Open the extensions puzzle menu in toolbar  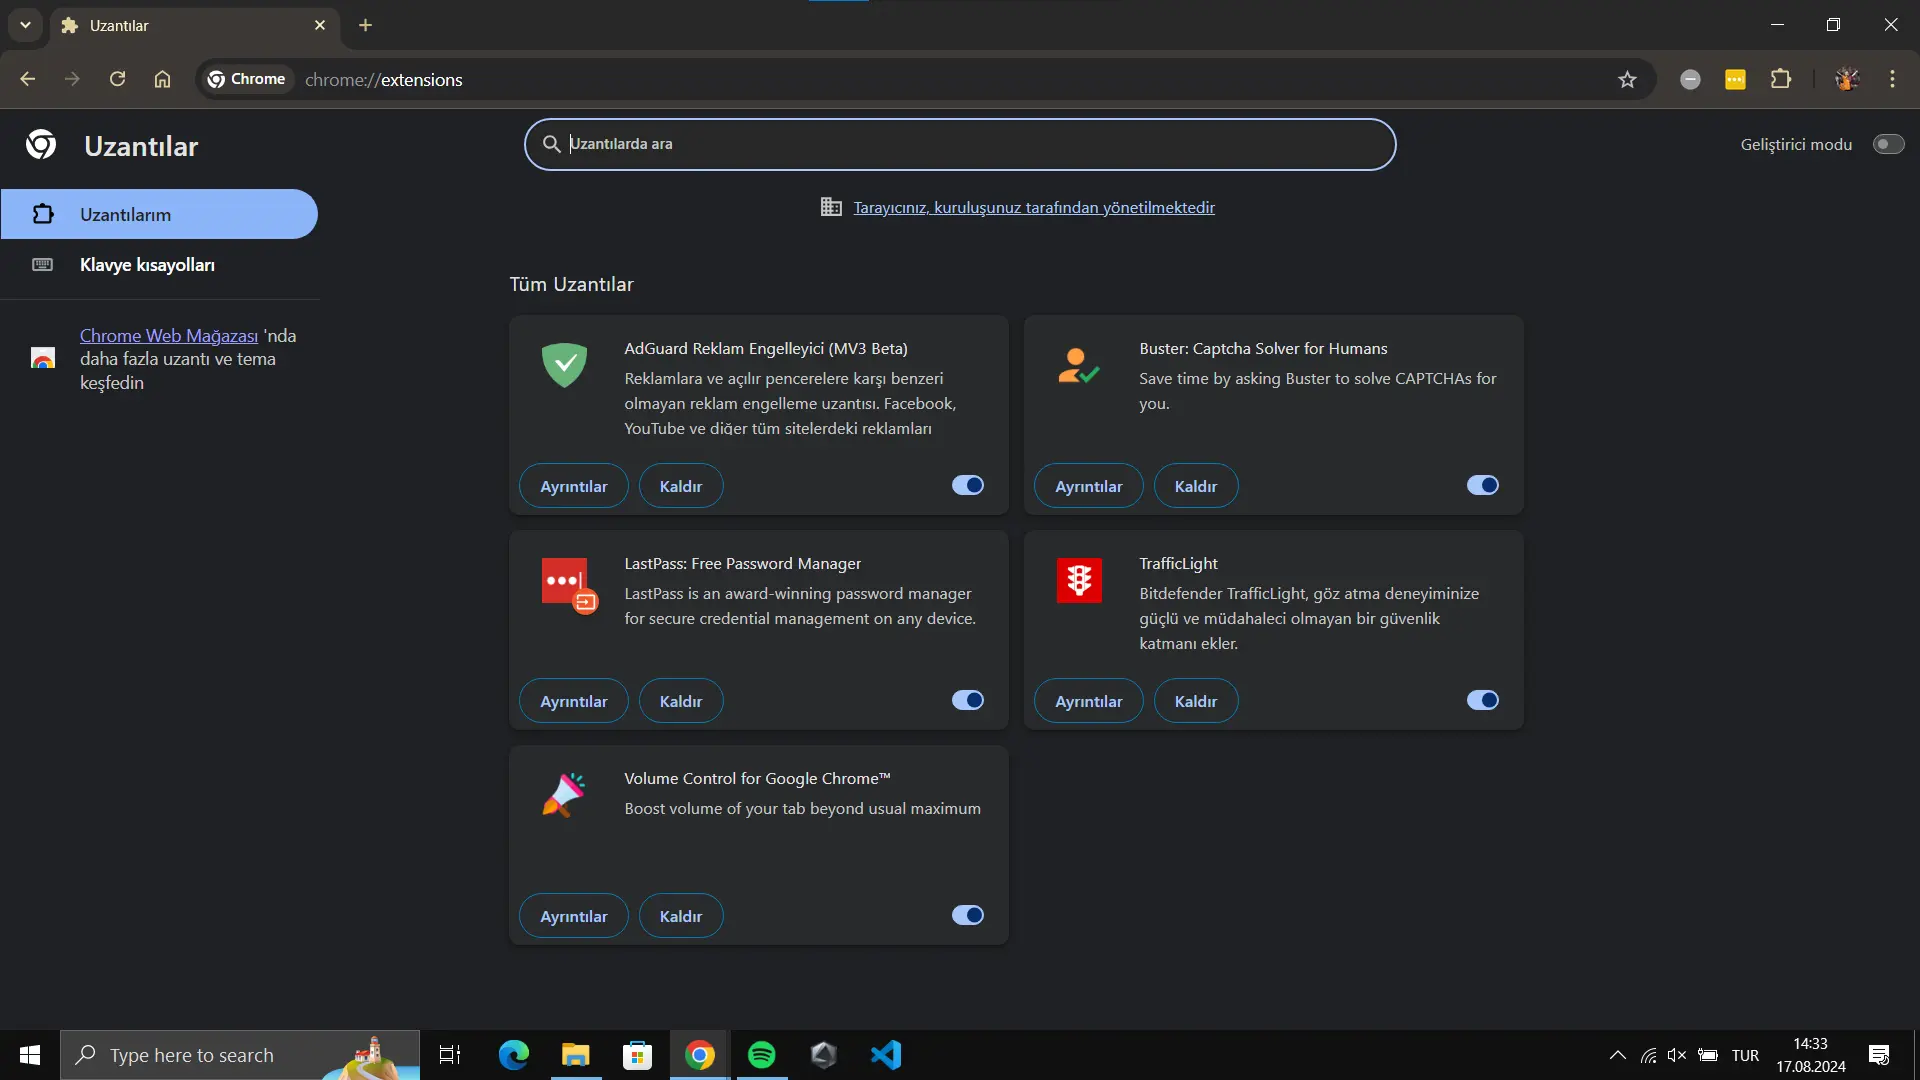click(1780, 79)
